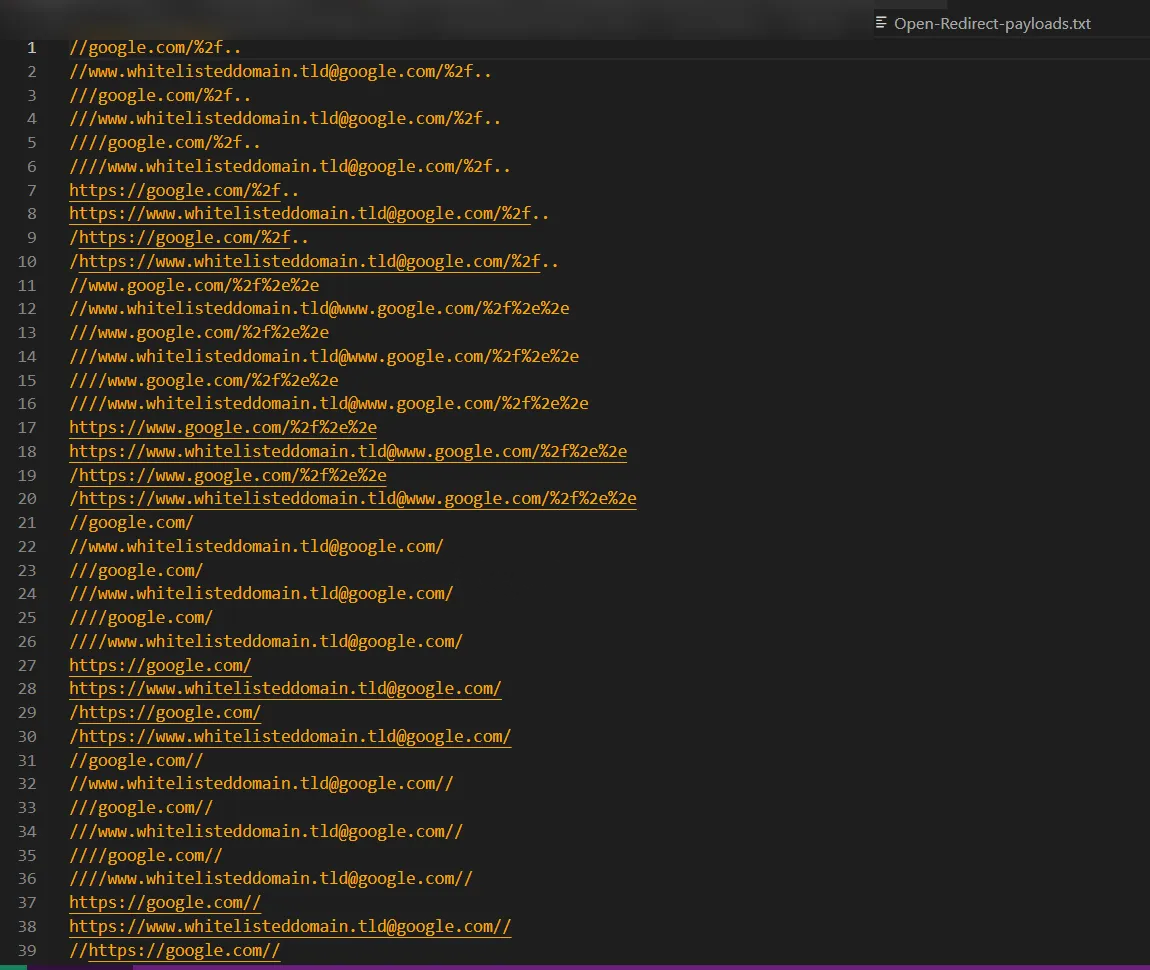Open link https://google.com/%2f on line 7

coord(175,191)
